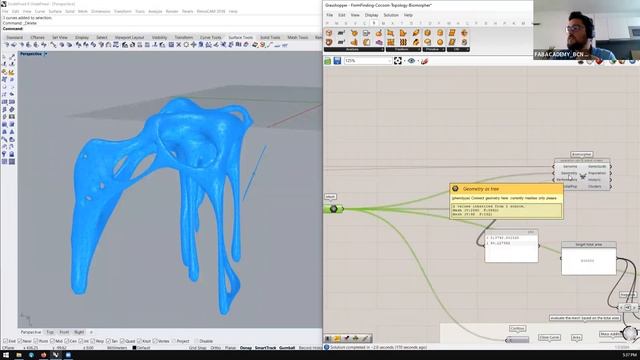Toggle Quad osnap checkbox
This screenshot has height=360, width=640.
pyautogui.click(x=122, y=341)
